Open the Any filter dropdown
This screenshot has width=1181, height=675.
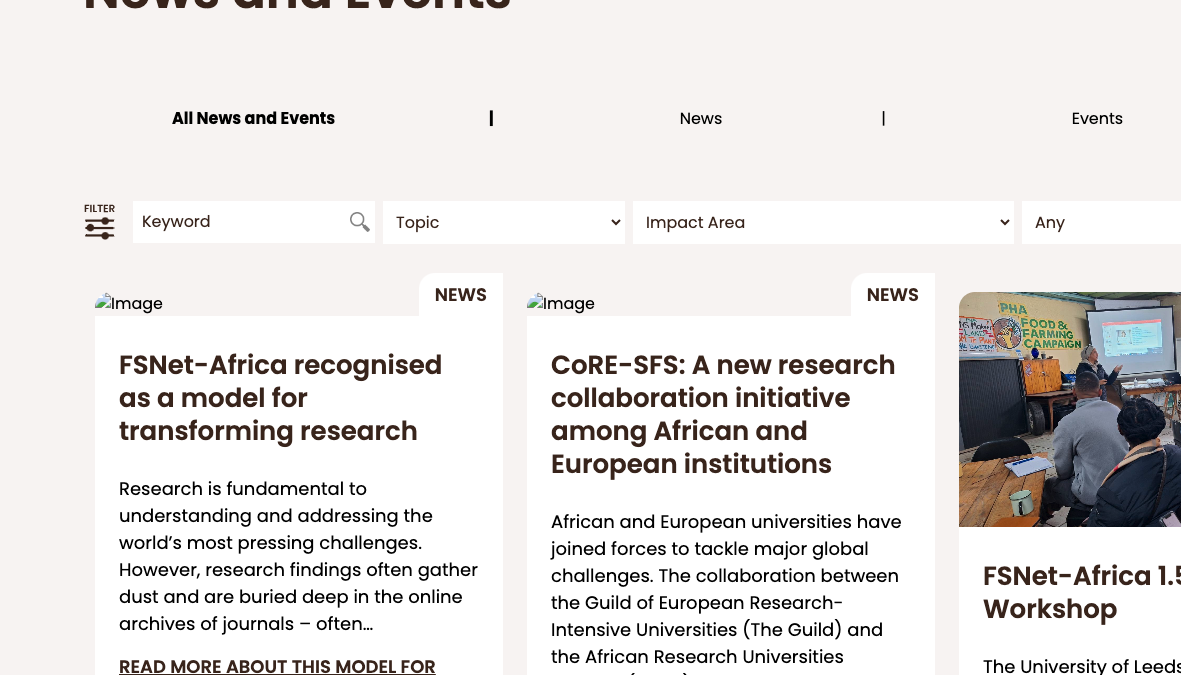point(1100,222)
